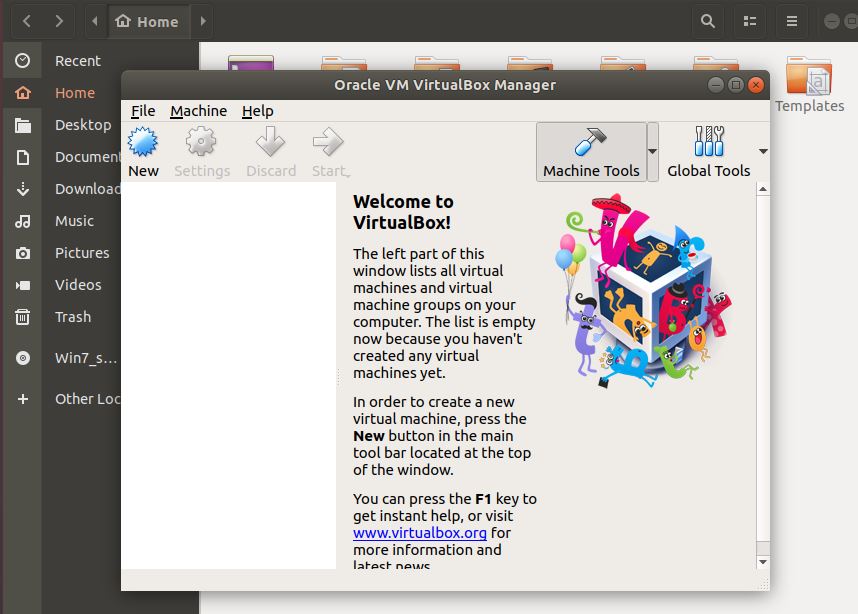Switch to Global Tools view
Viewport: 858px width, 614px height.
coord(708,152)
